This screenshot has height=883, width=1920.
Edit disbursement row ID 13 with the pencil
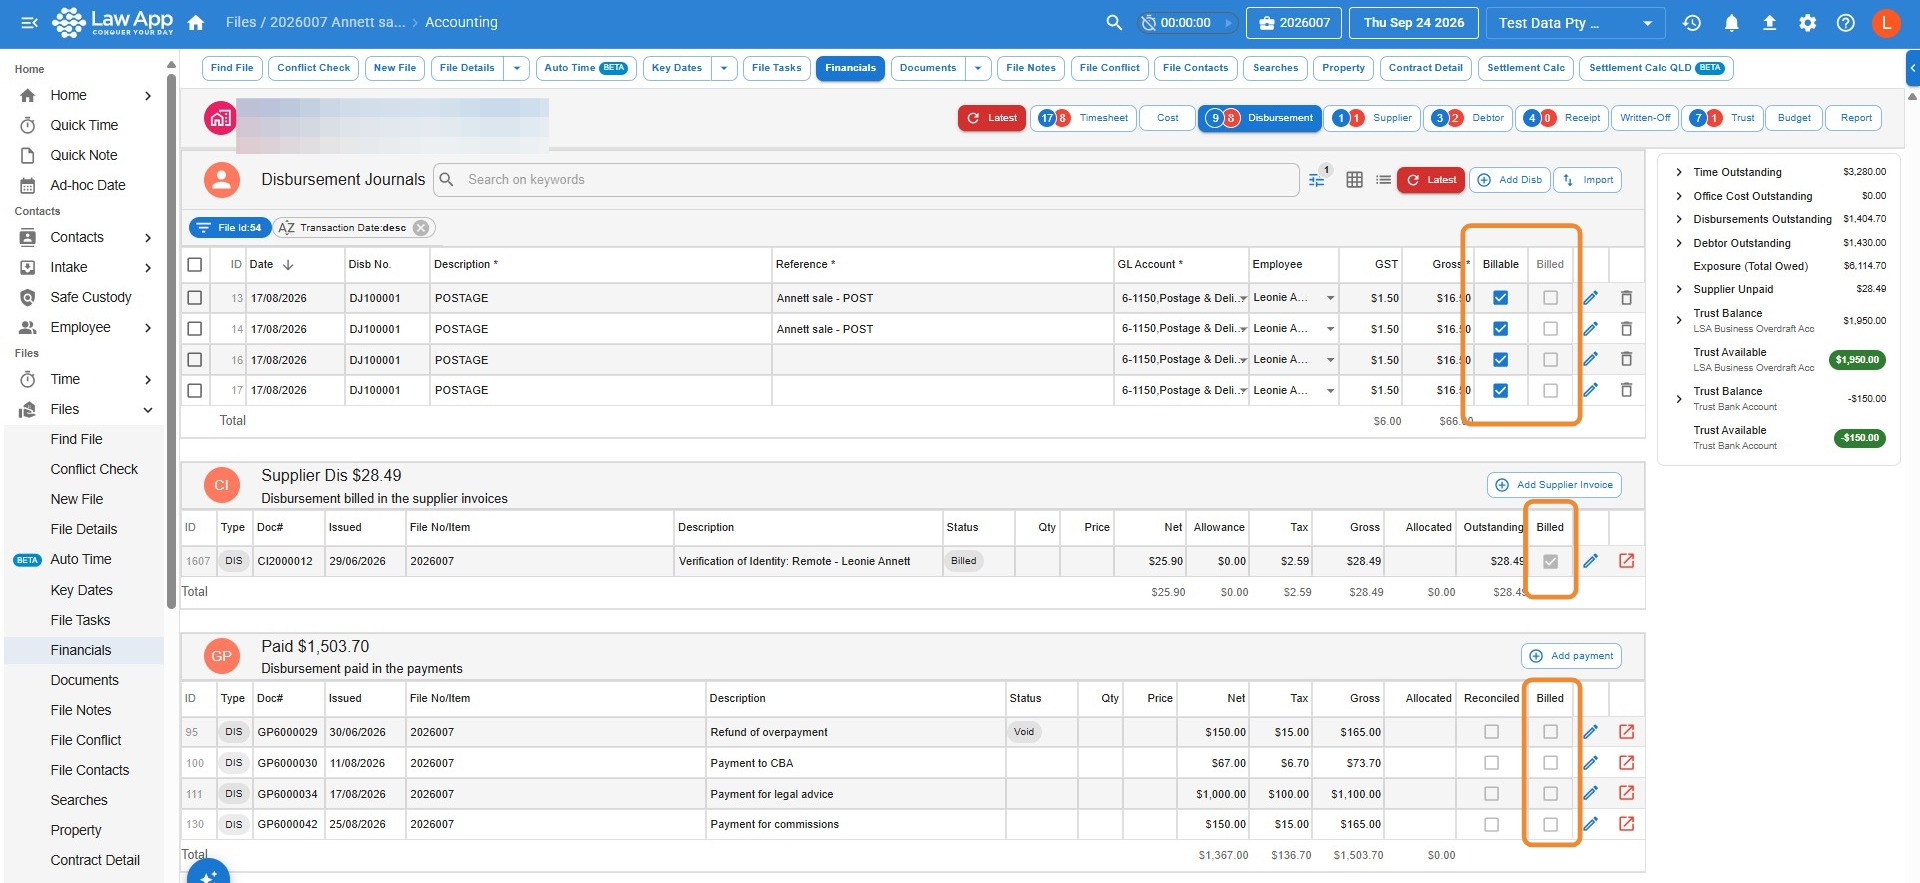[x=1590, y=298]
